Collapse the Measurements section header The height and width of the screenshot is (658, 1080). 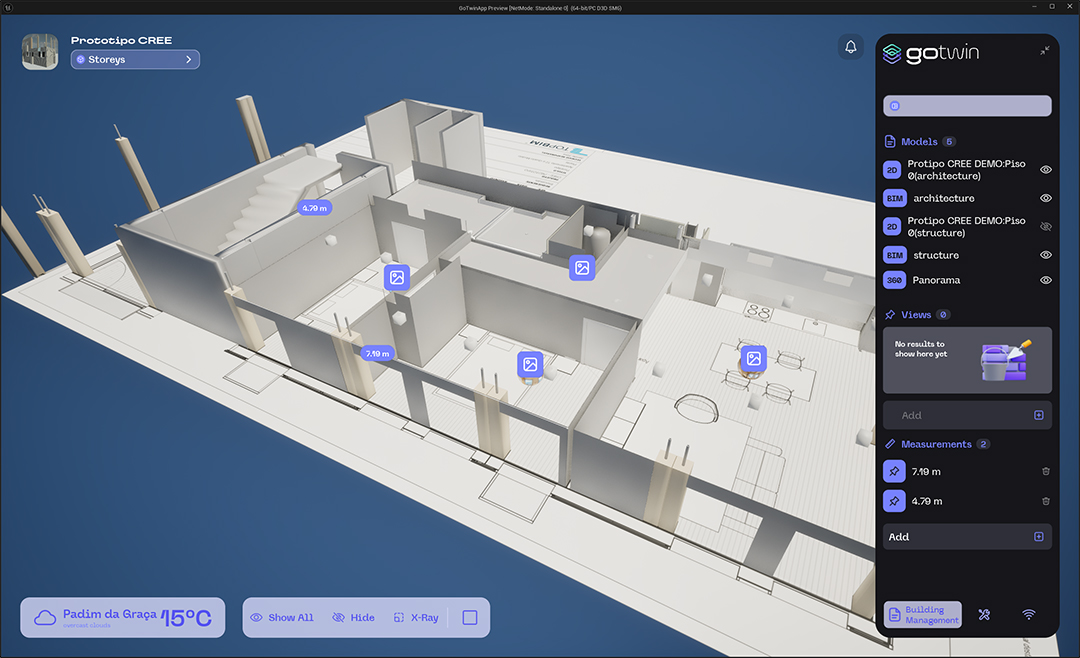(935, 444)
